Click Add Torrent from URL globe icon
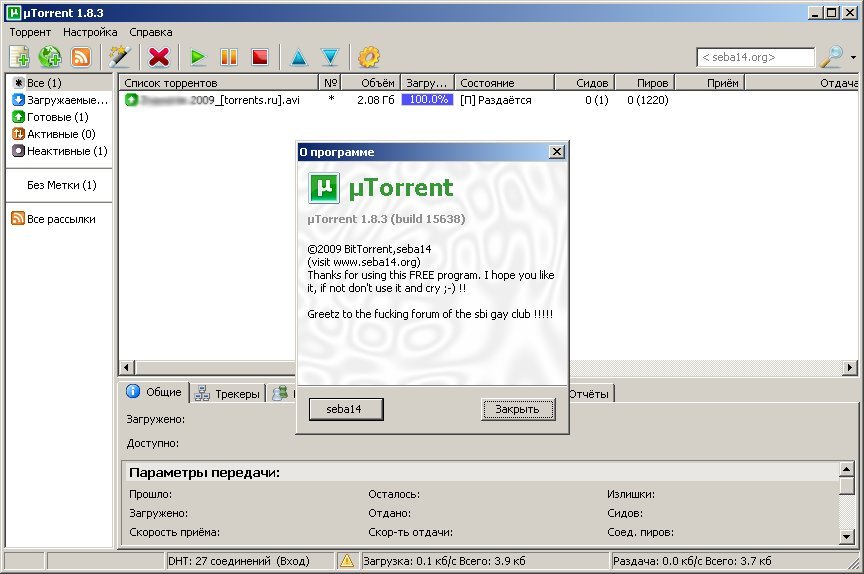The height and width of the screenshot is (574, 864). (x=50, y=57)
